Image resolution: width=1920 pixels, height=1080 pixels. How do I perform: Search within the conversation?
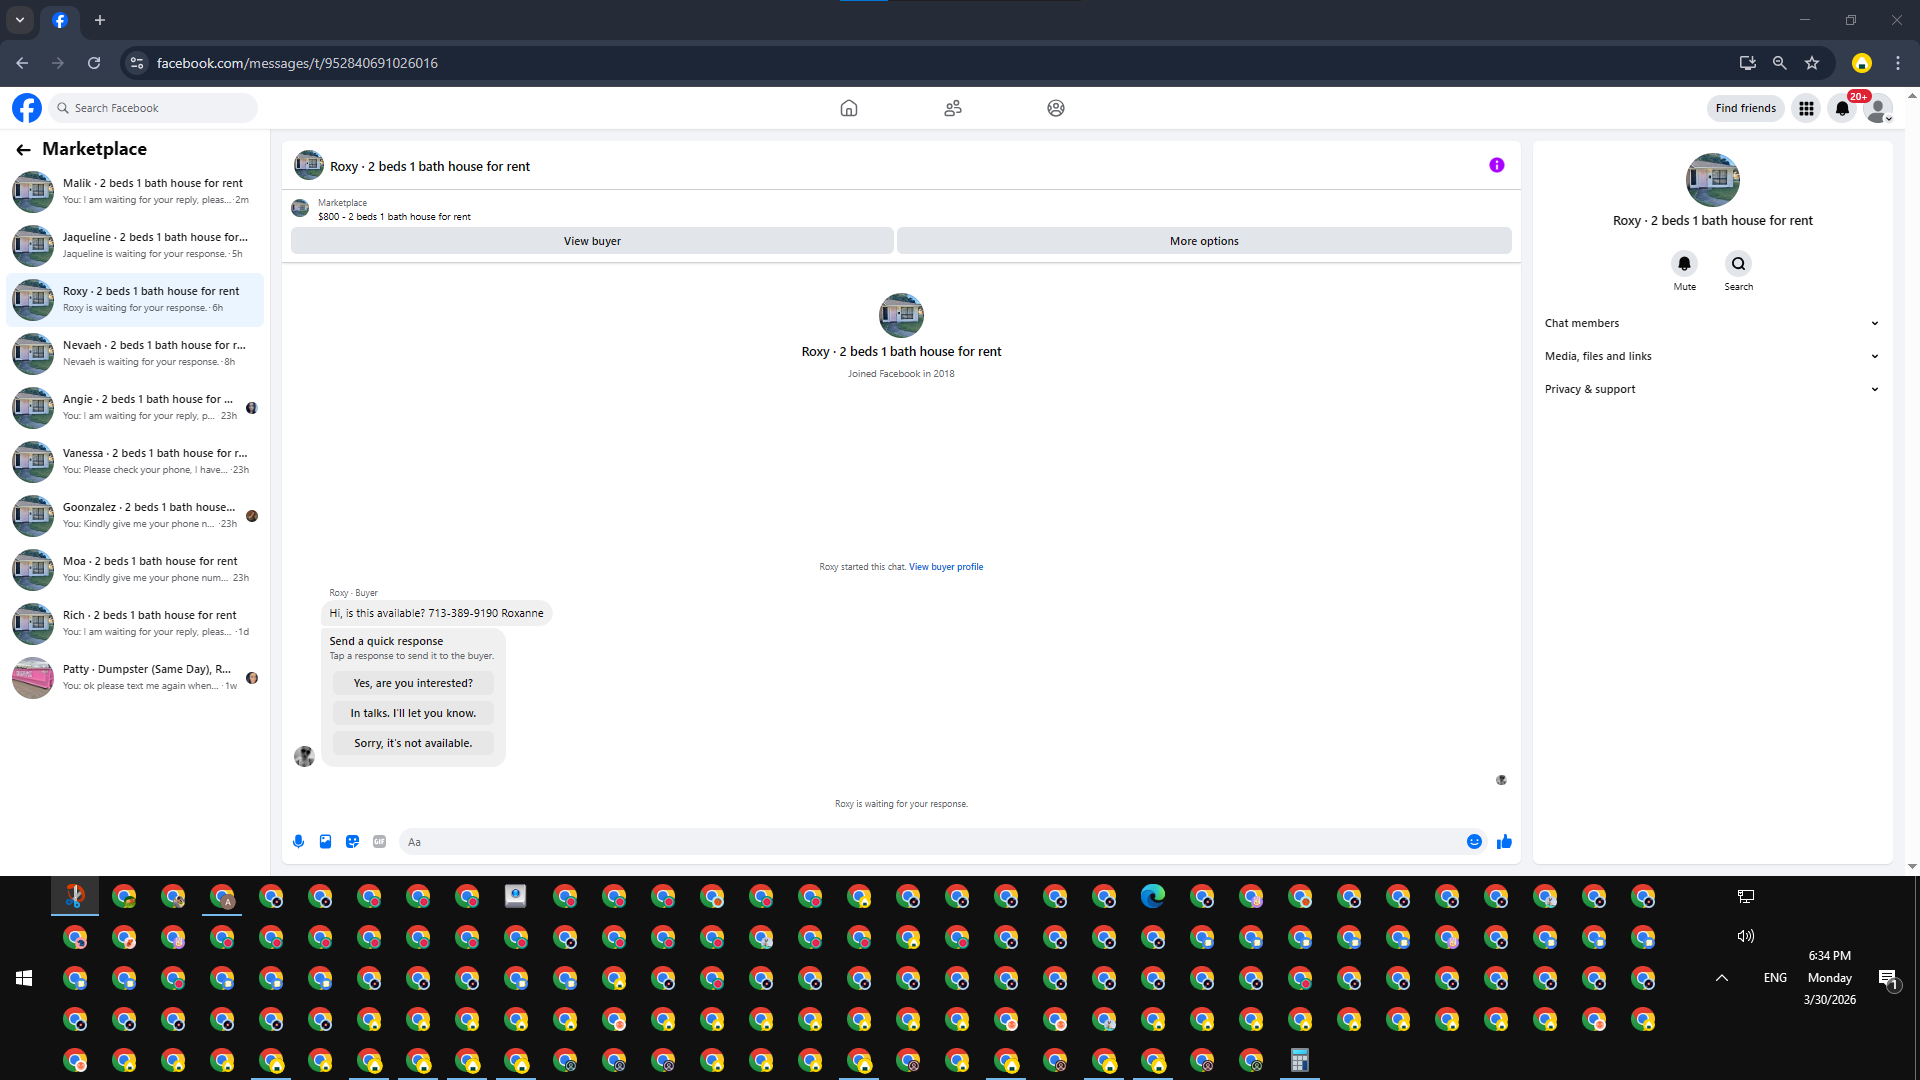[x=1738, y=264]
